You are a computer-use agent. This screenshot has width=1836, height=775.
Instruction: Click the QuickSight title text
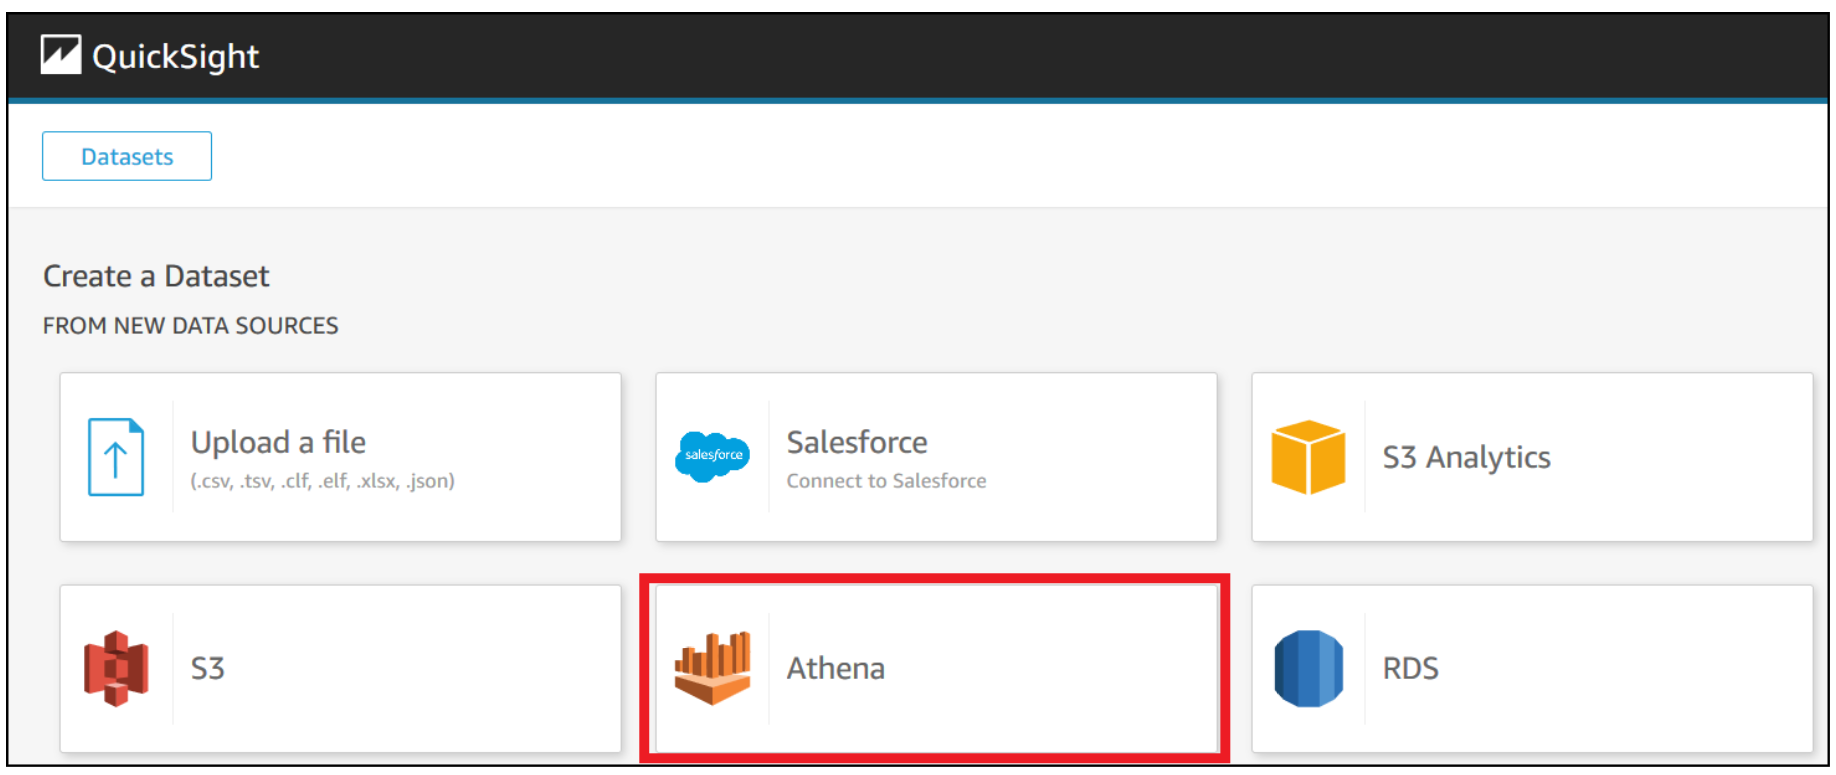[176, 56]
